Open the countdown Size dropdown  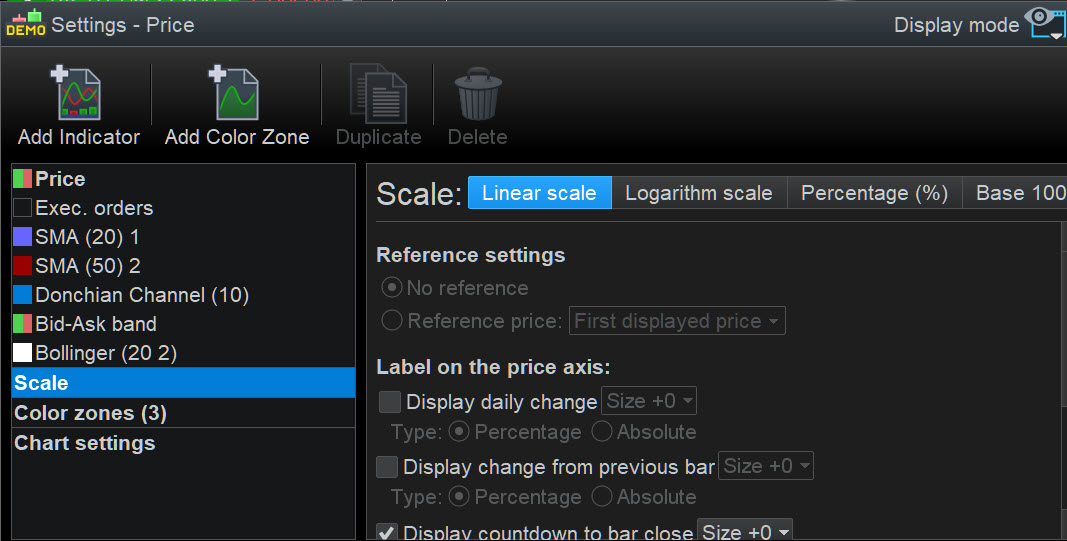coord(745,532)
